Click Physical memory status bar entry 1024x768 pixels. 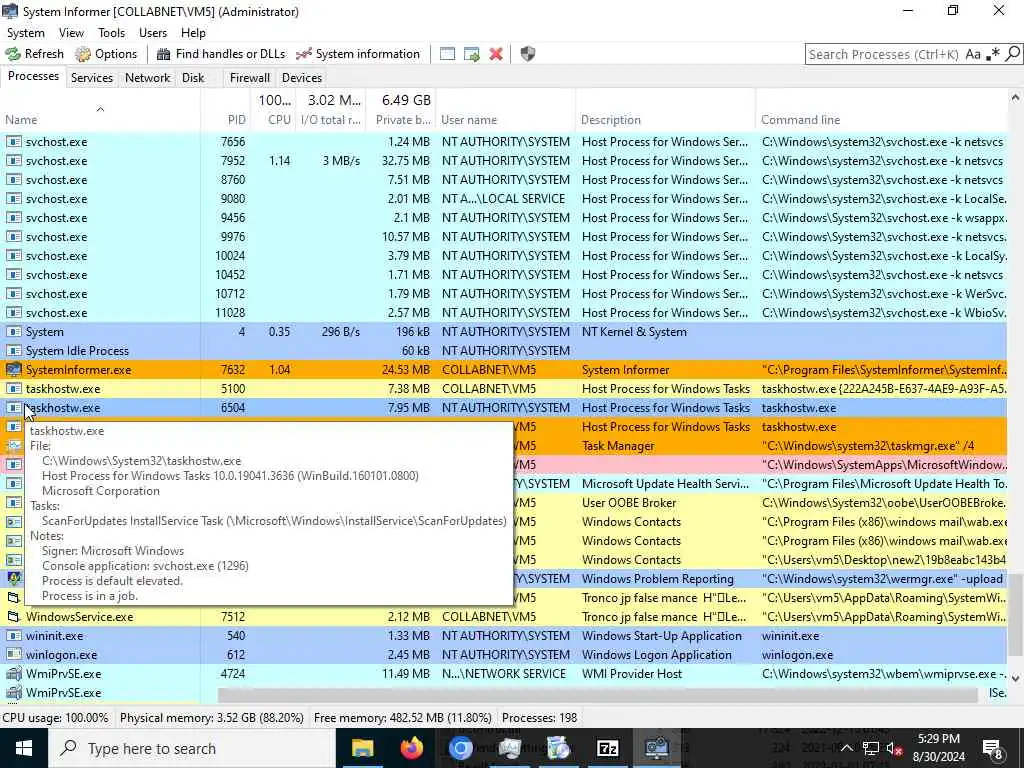point(212,718)
